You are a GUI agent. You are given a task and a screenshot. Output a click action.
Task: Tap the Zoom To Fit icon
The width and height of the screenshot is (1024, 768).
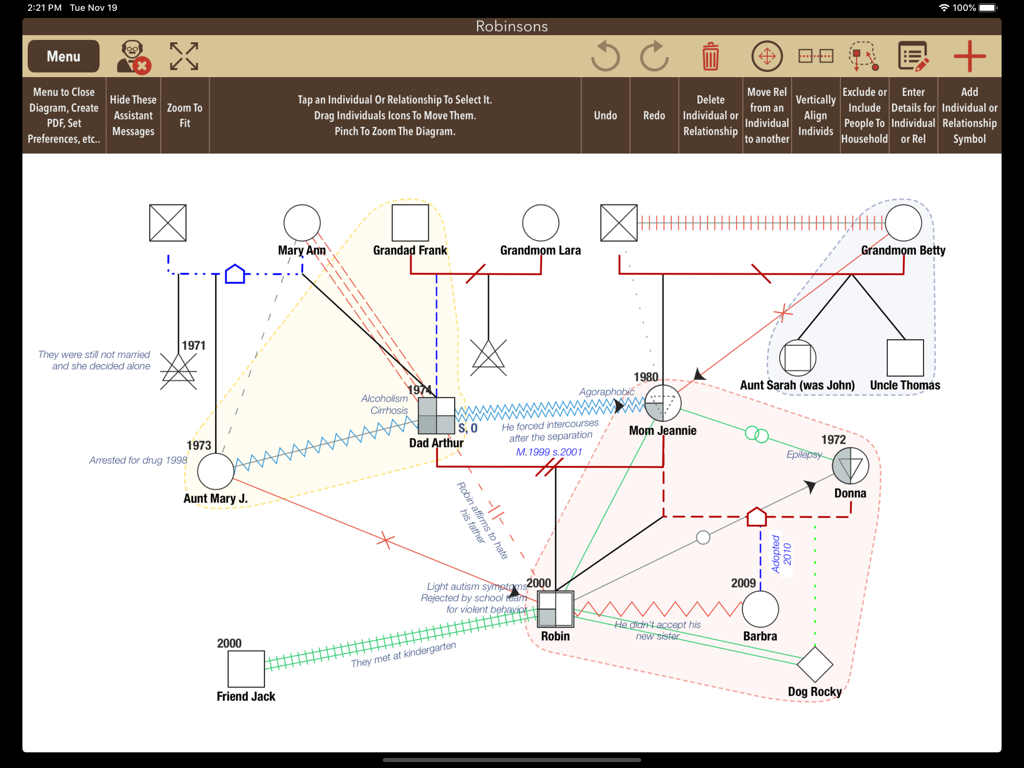(x=184, y=56)
